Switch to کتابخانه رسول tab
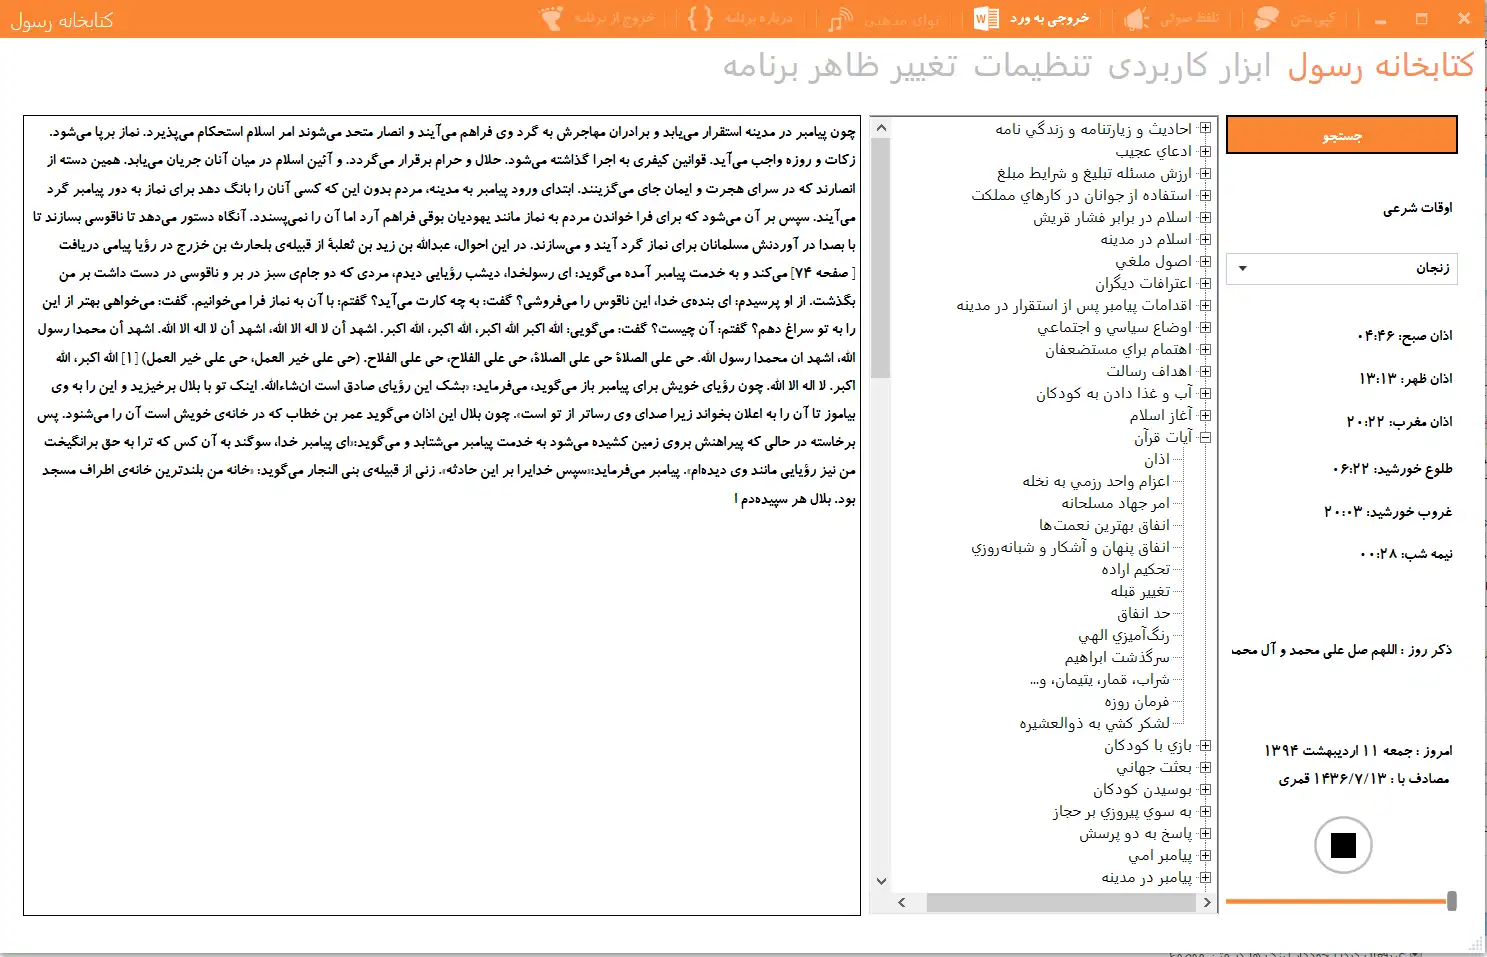The height and width of the screenshot is (957, 1487). click(x=1380, y=66)
